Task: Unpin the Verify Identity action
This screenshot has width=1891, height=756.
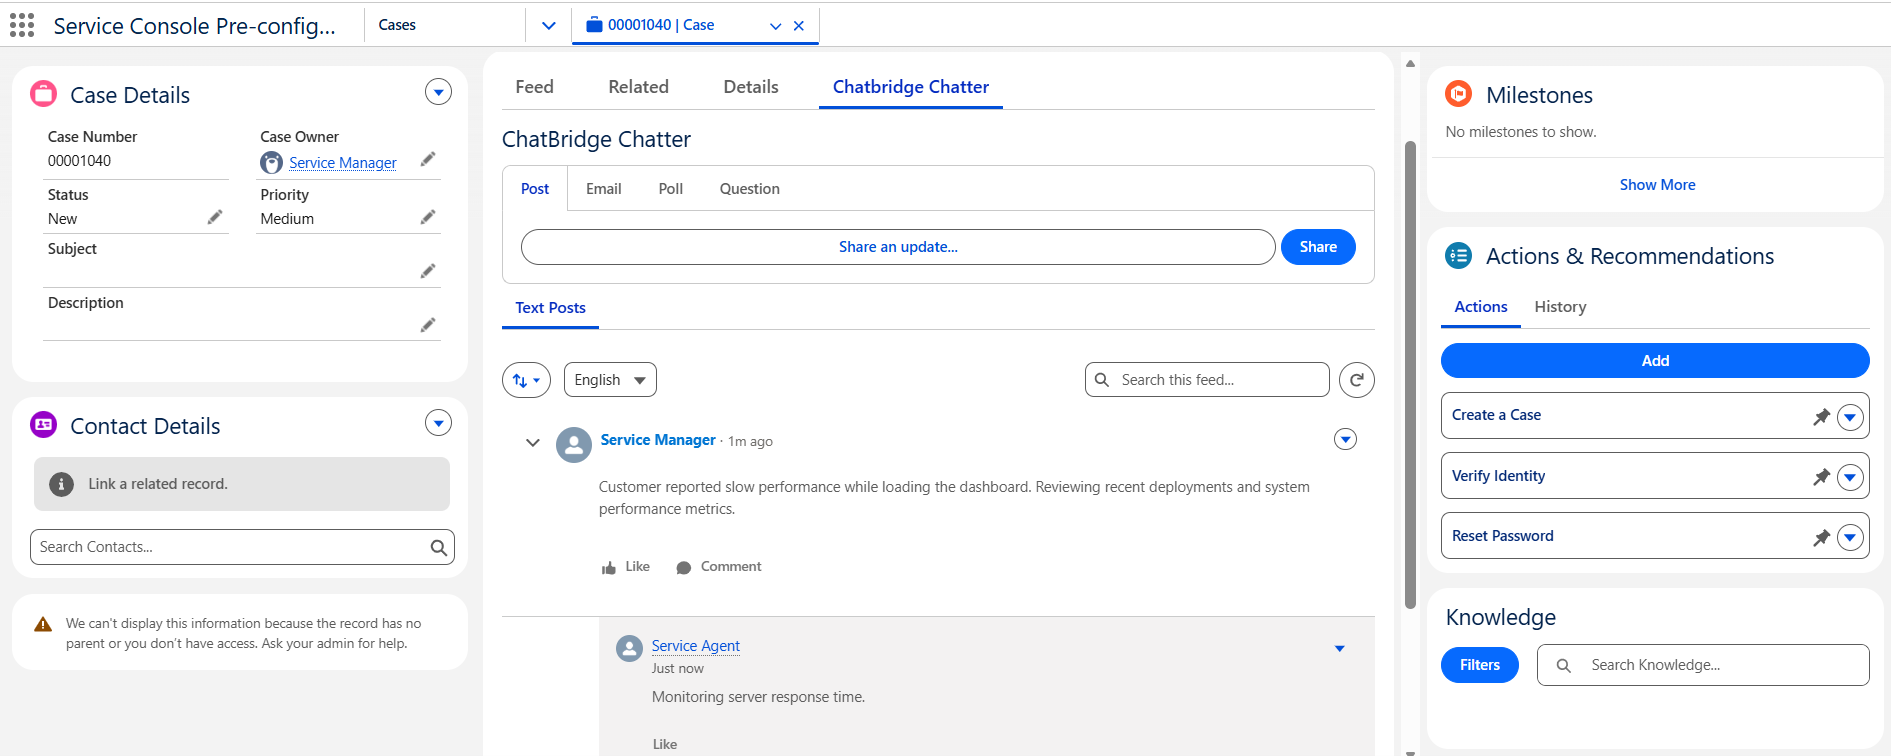Action: [1821, 477]
